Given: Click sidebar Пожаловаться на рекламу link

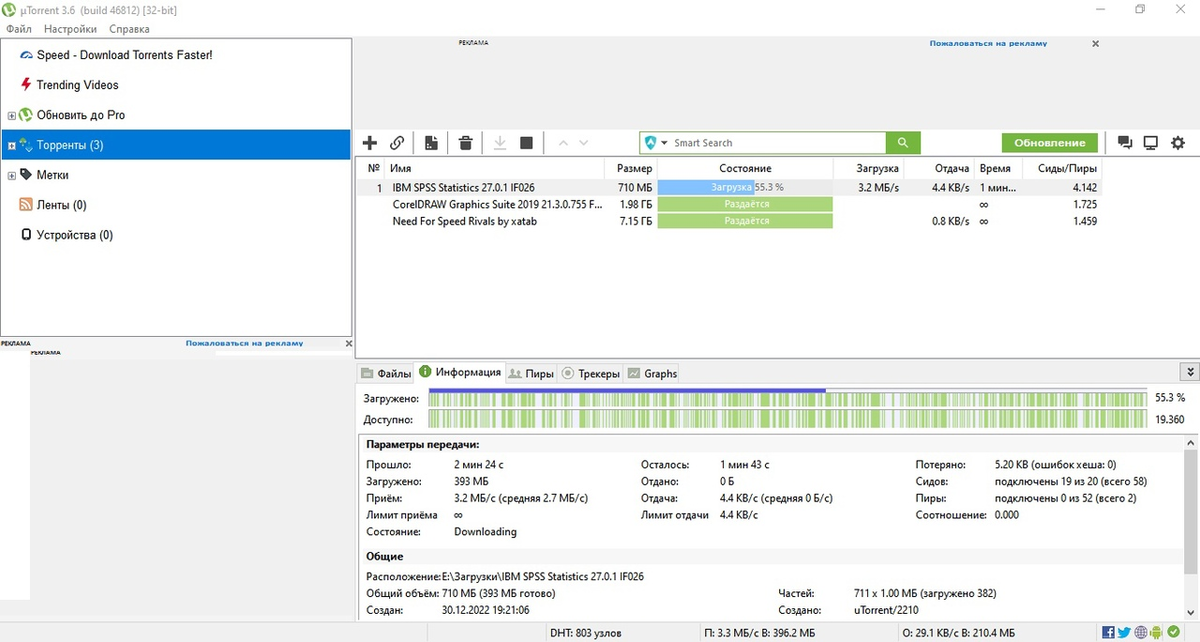Looking at the screenshot, I should pyautogui.click(x=244, y=343).
